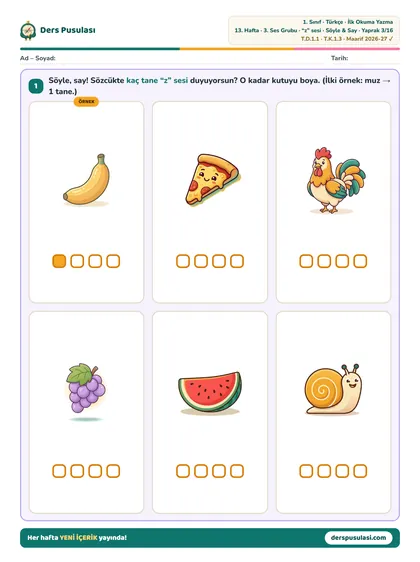
Task: Open the derspusulasi.com link
Action: 358,538
